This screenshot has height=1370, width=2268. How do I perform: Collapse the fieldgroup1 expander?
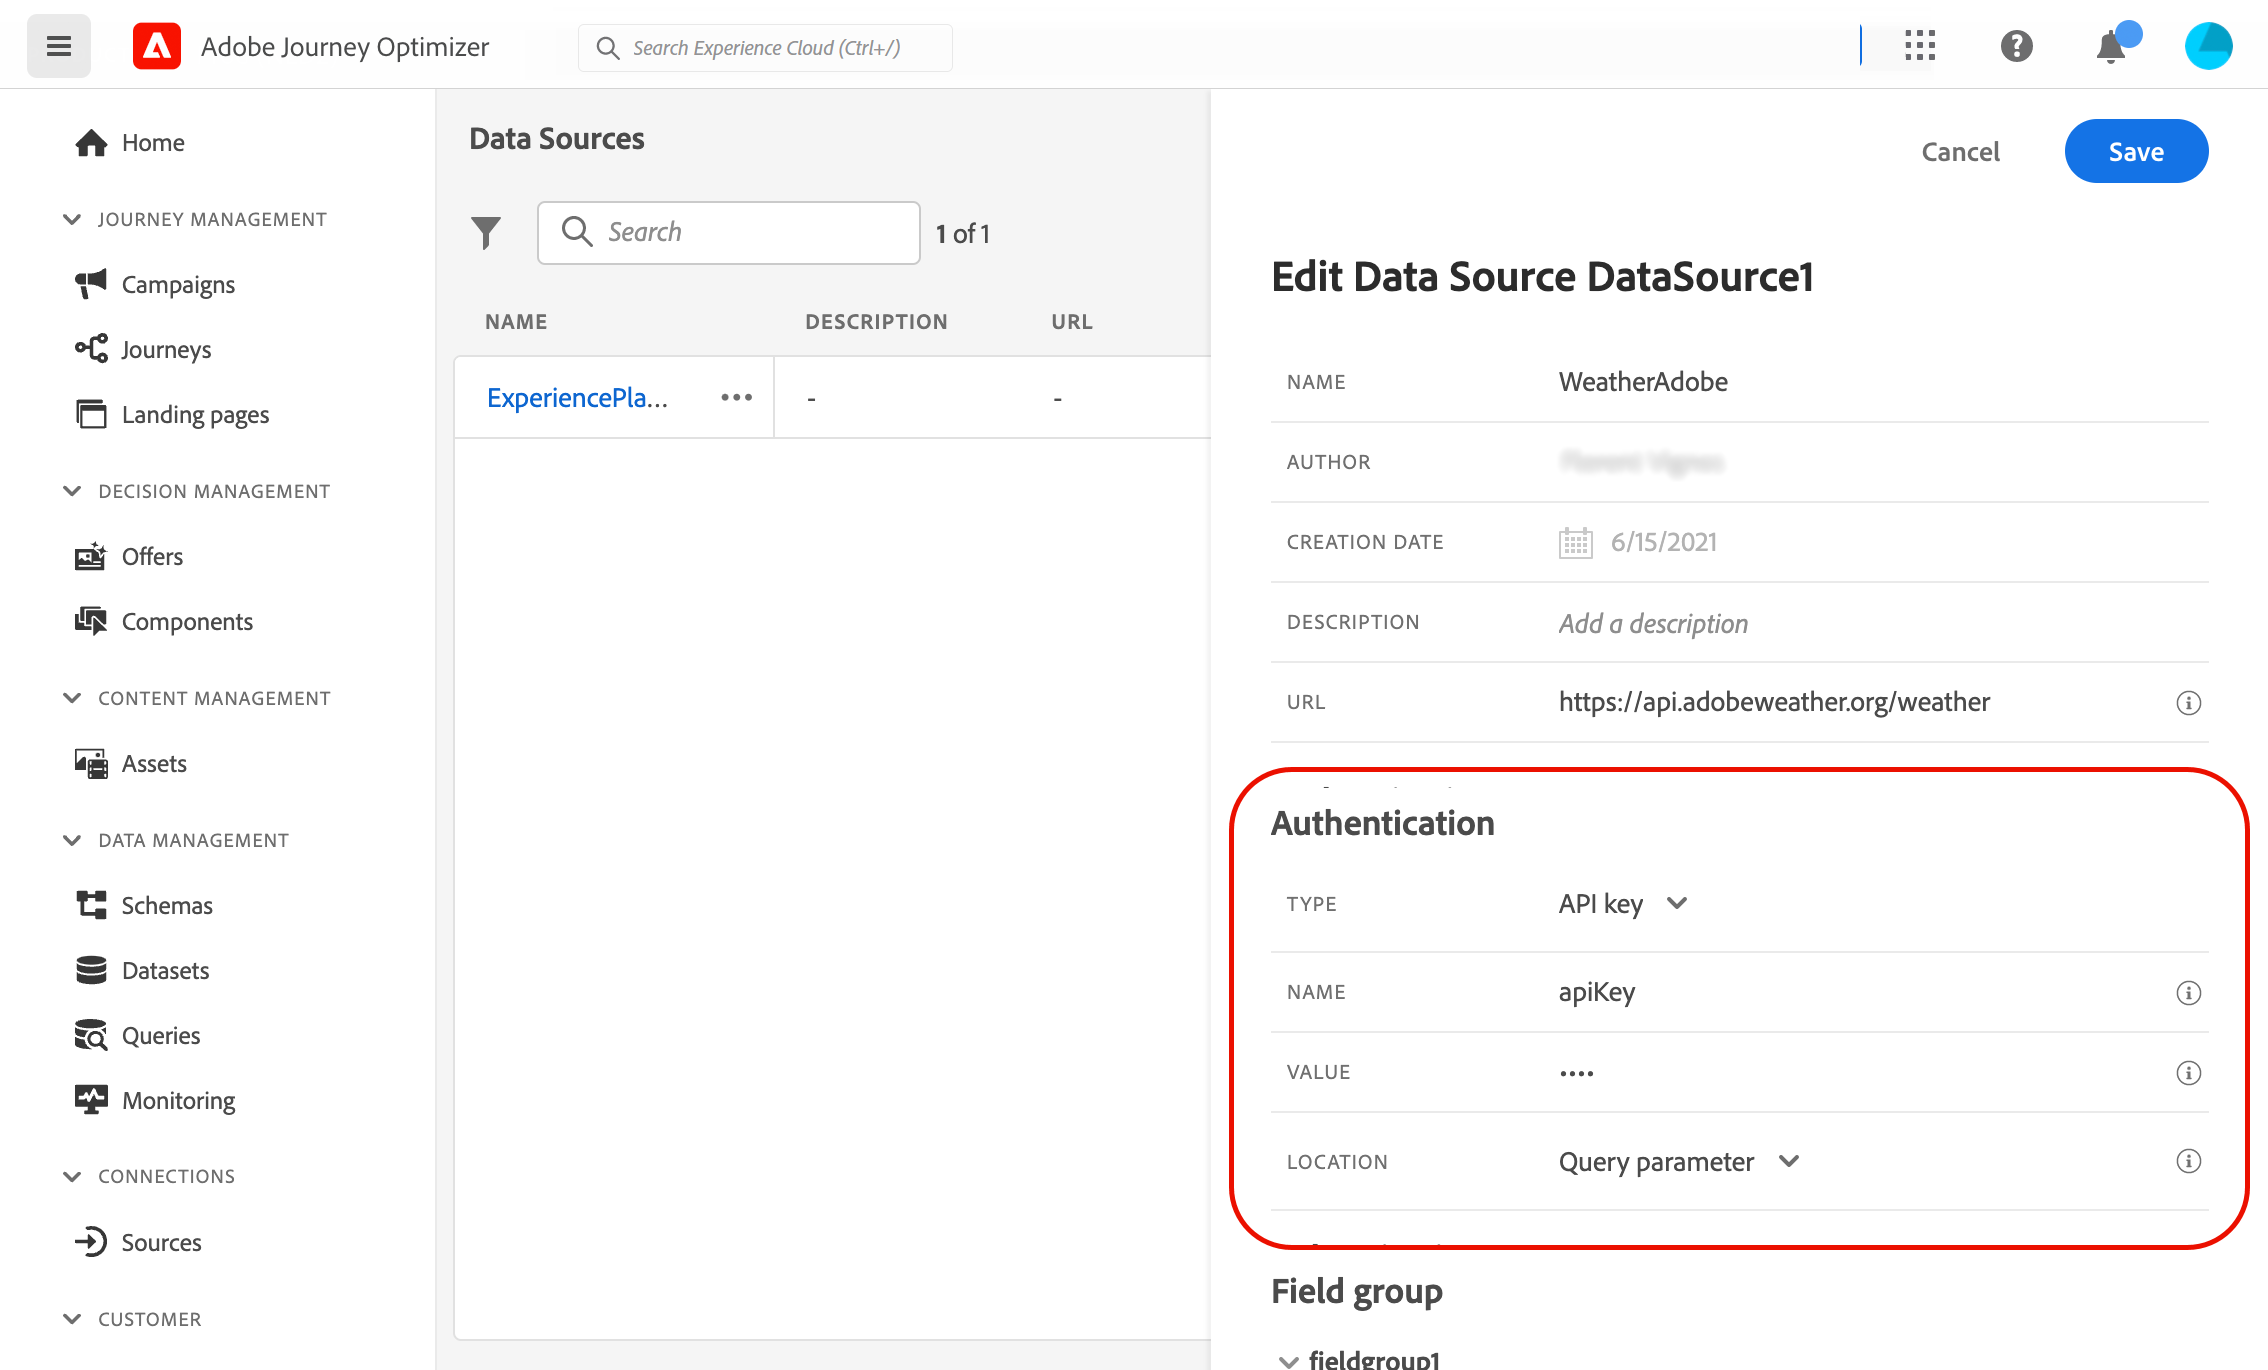point(1288,1360)
